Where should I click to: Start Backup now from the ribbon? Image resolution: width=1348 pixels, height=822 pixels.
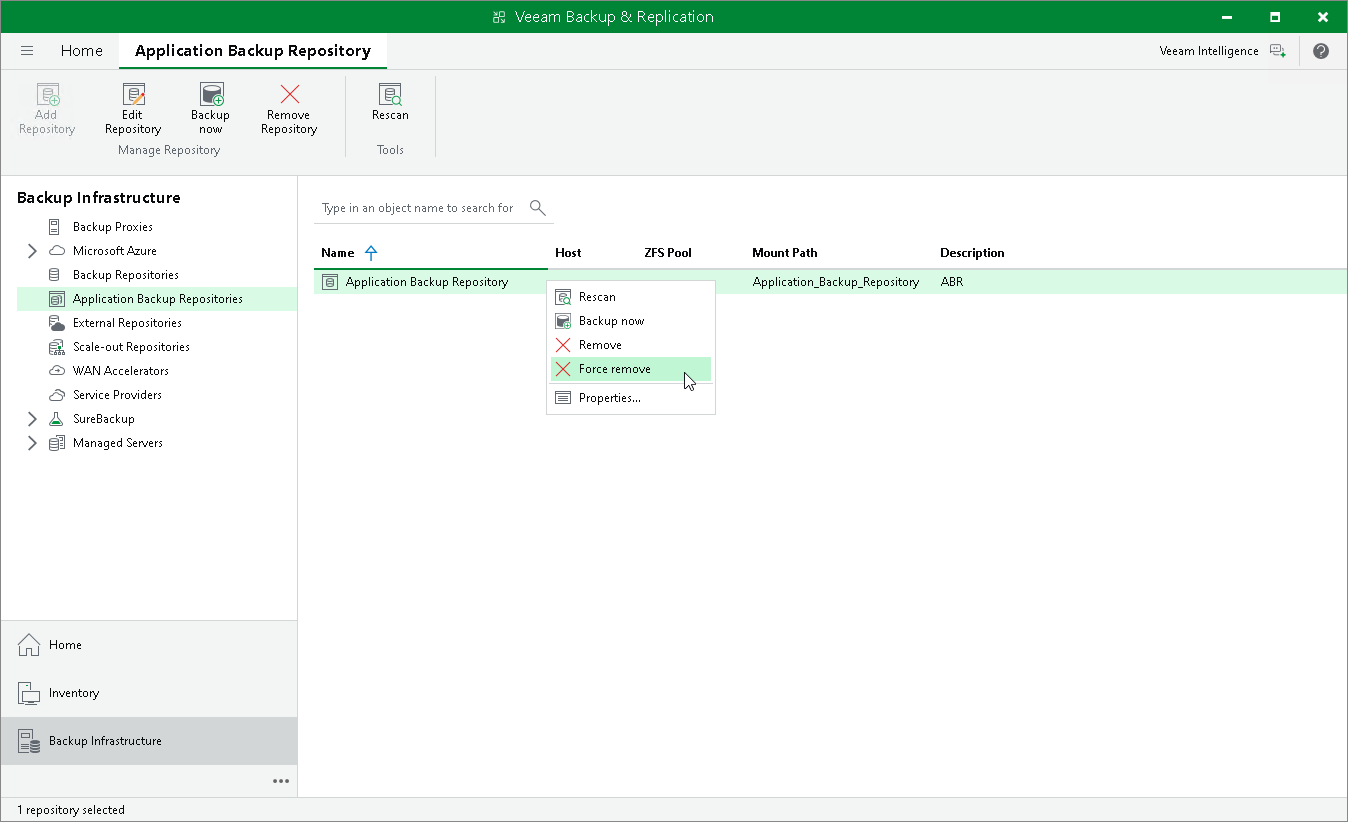pos(210,109)
